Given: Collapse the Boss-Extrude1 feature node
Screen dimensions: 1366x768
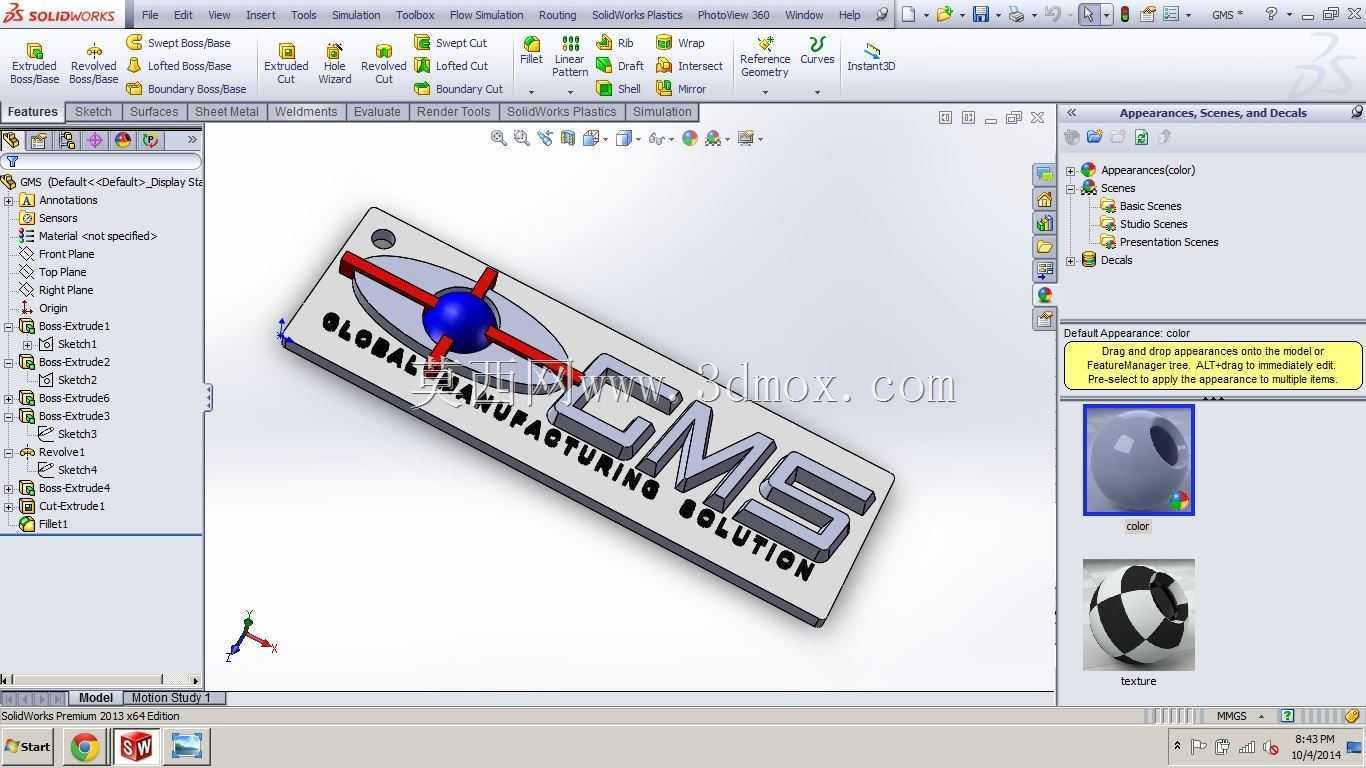Looking at the screenshot, I should point(9,326).
